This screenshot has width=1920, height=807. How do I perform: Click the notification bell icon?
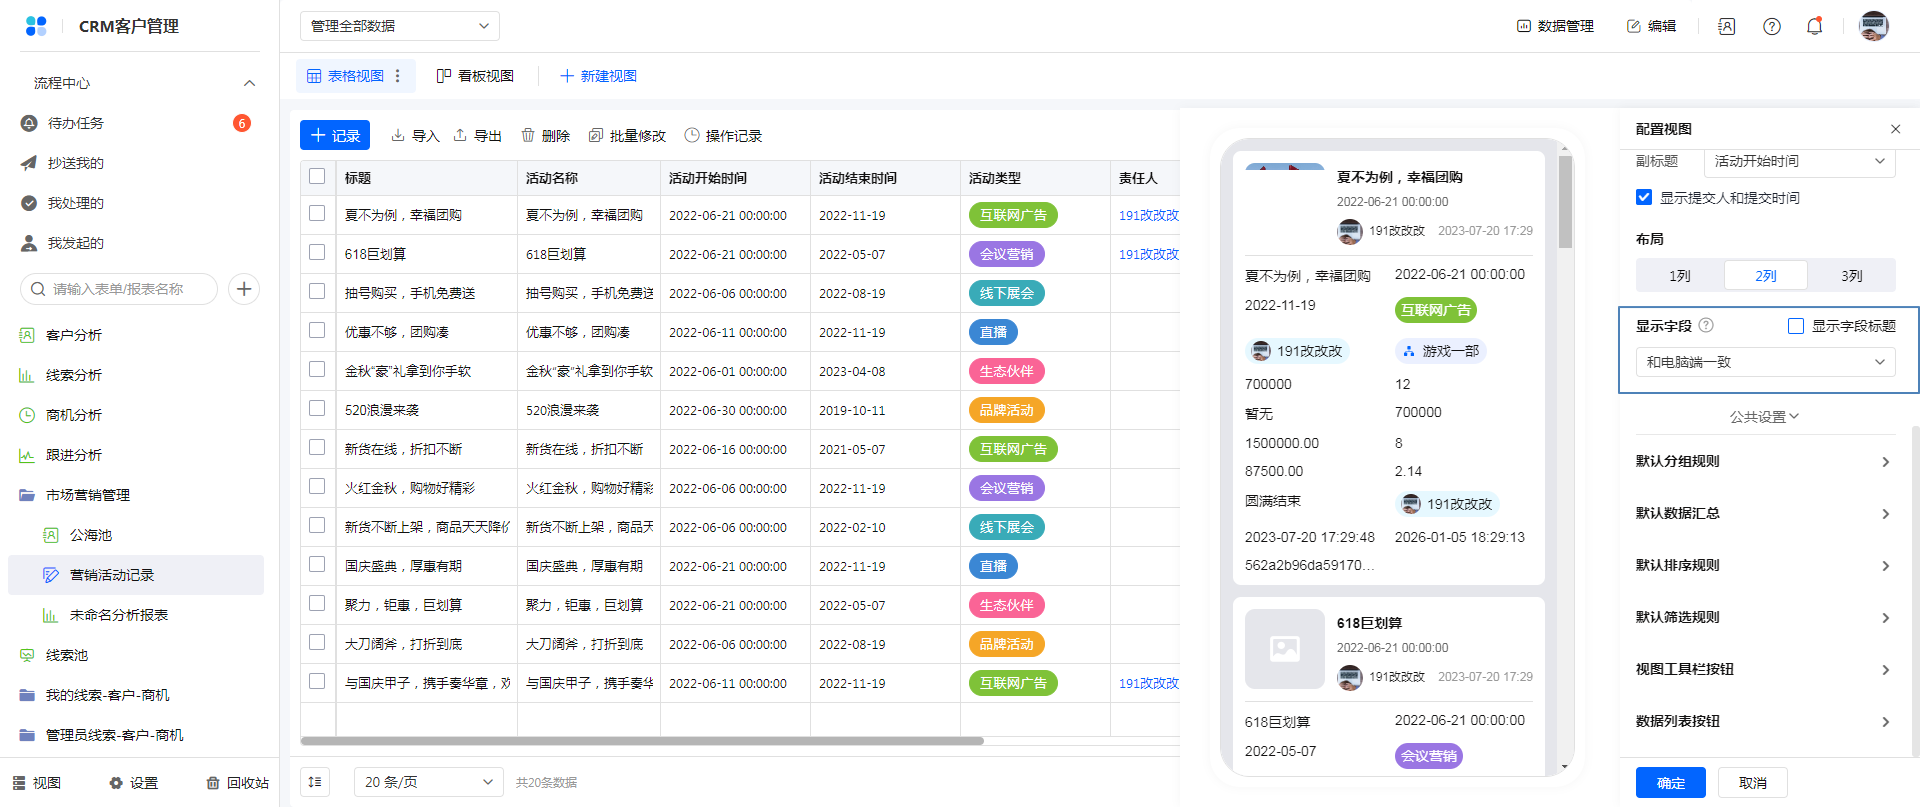point(1814,26)
